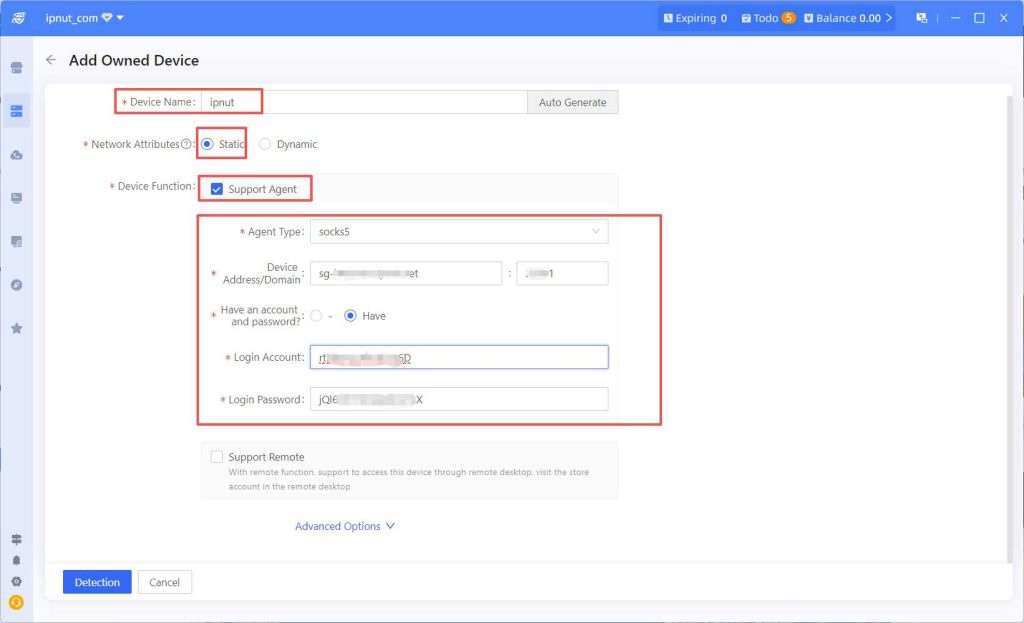This screenshot has width=1024, height=623.
Task: Open the store icon in the sidebar
Action: [16, 68]
